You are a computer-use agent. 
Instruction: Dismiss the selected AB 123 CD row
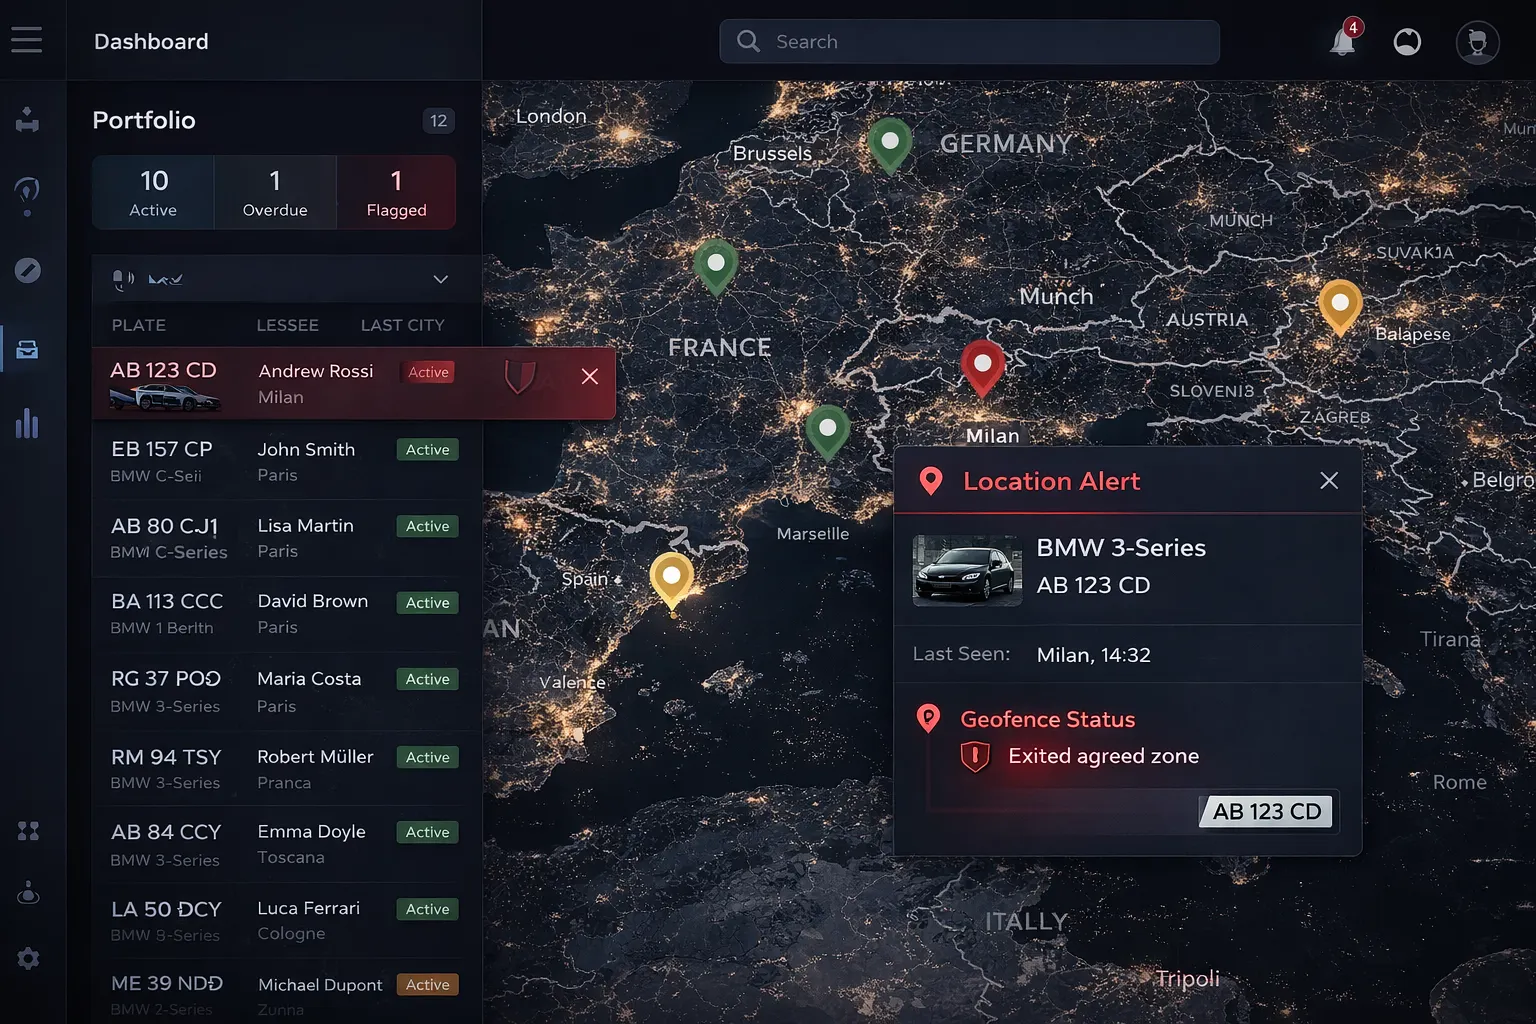[x=590, y=377]
